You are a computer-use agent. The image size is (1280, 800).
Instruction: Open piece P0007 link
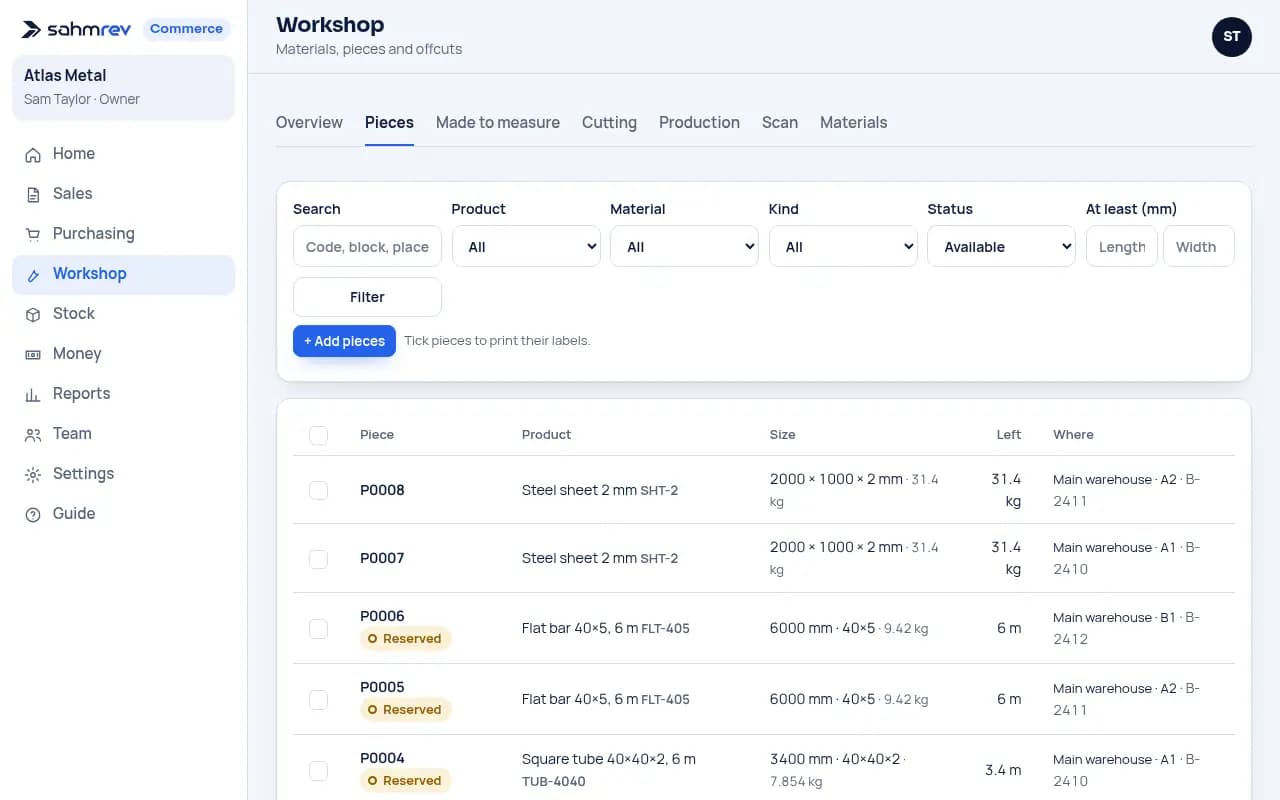tap(382, 558)
